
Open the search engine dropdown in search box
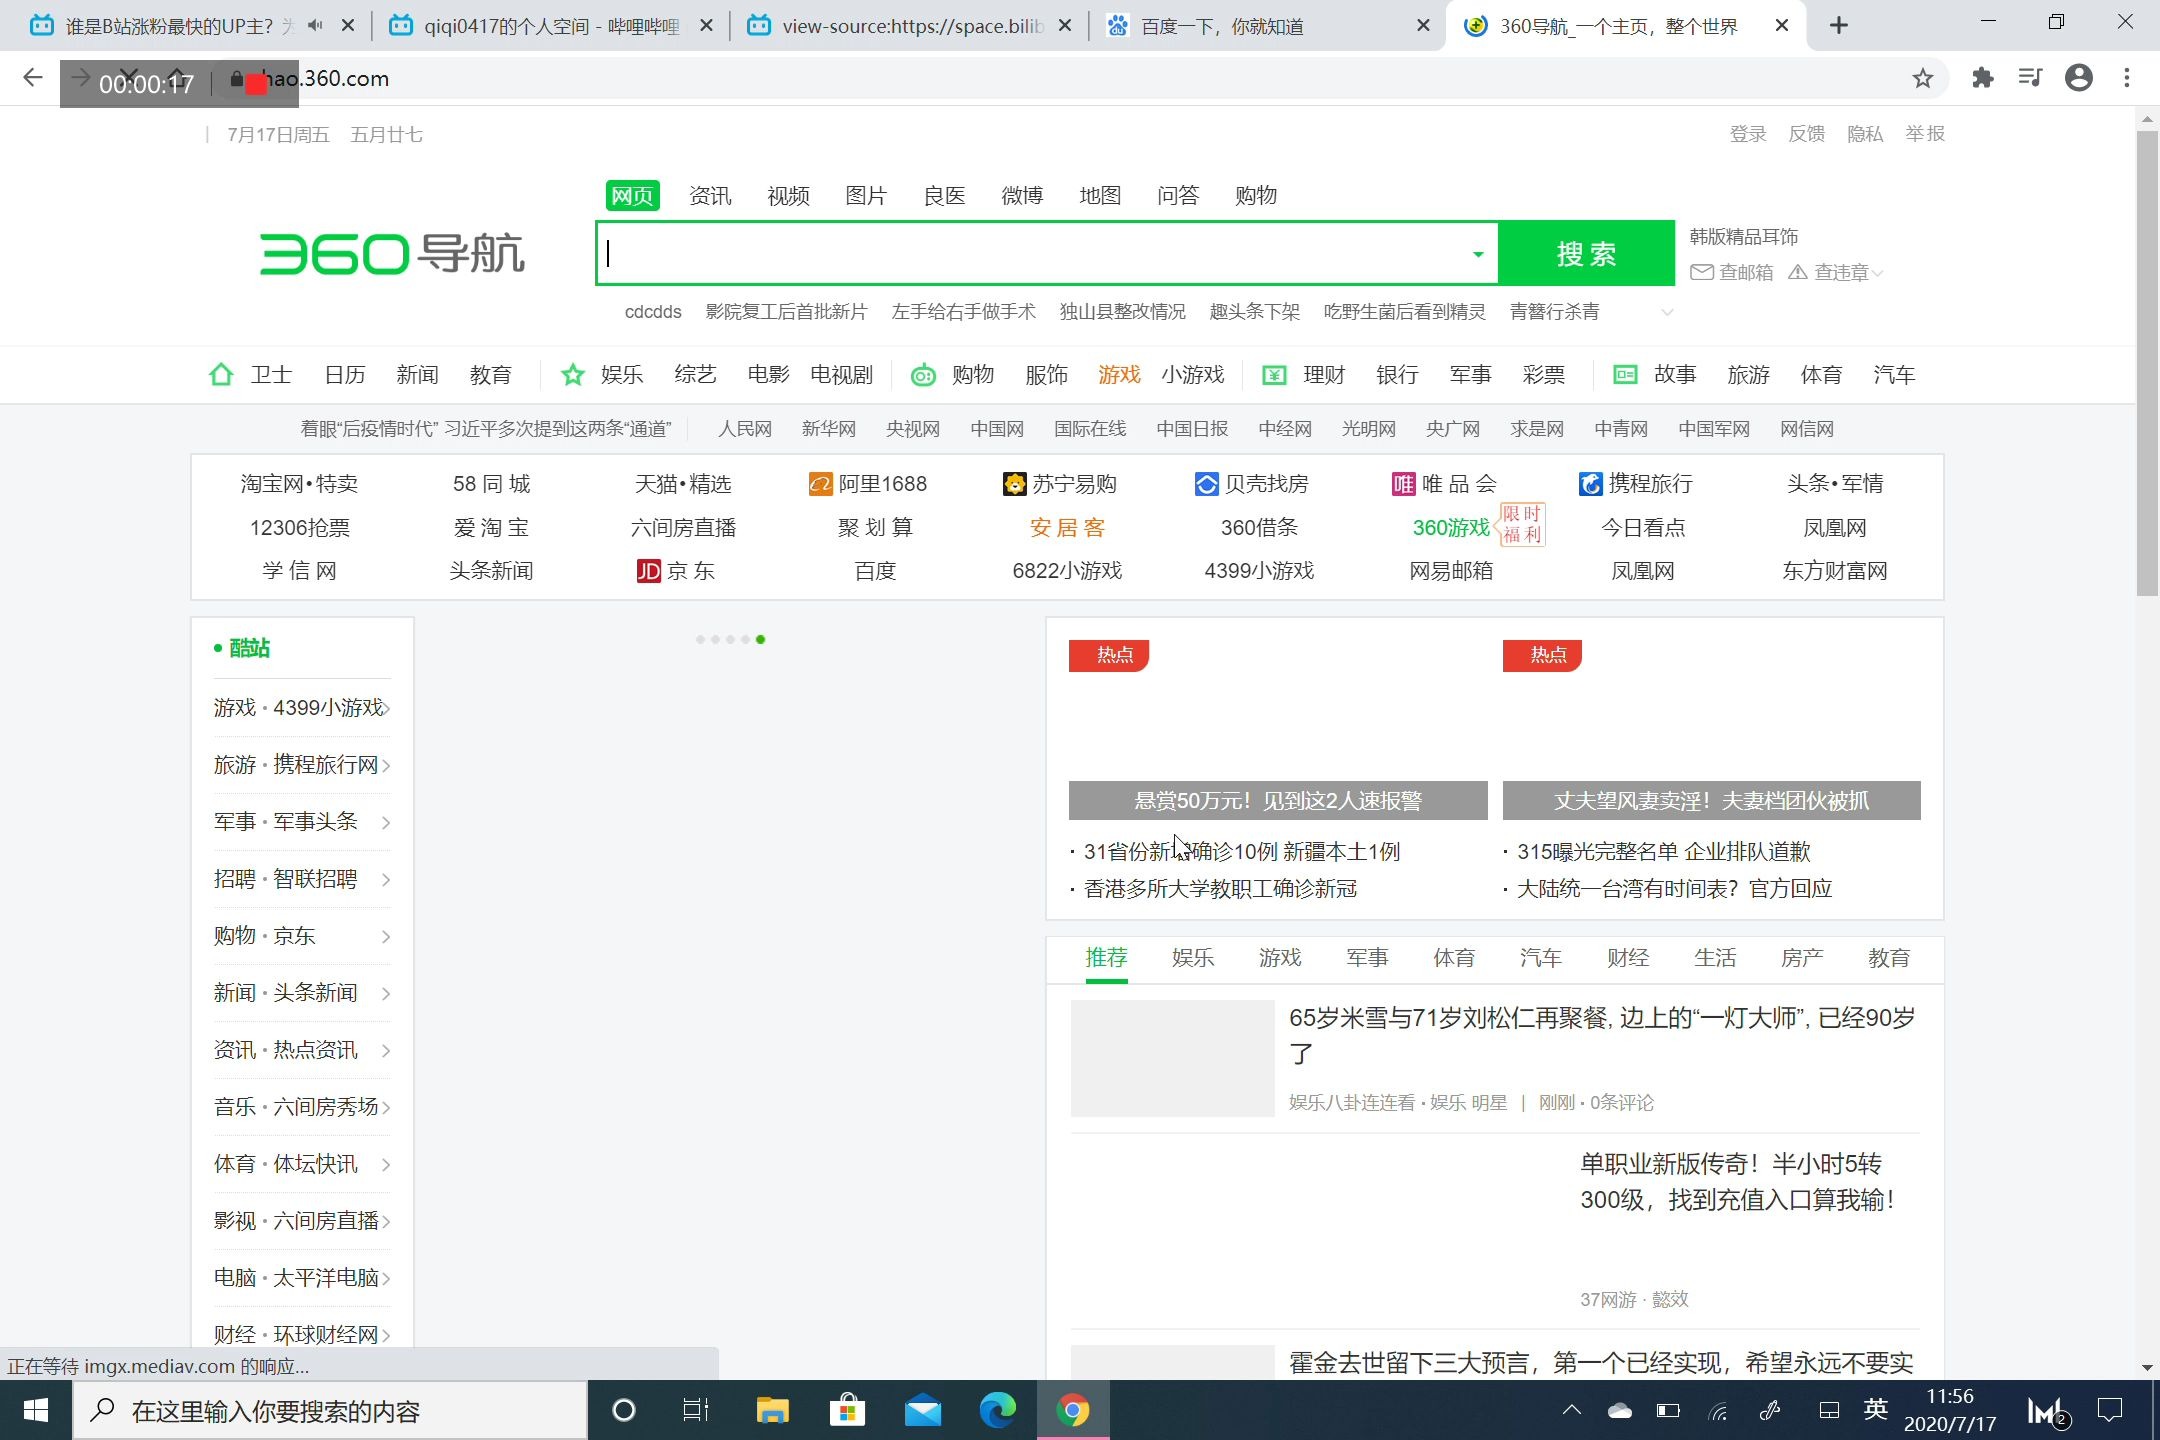pyautogui.click(x=1478, y=253)
